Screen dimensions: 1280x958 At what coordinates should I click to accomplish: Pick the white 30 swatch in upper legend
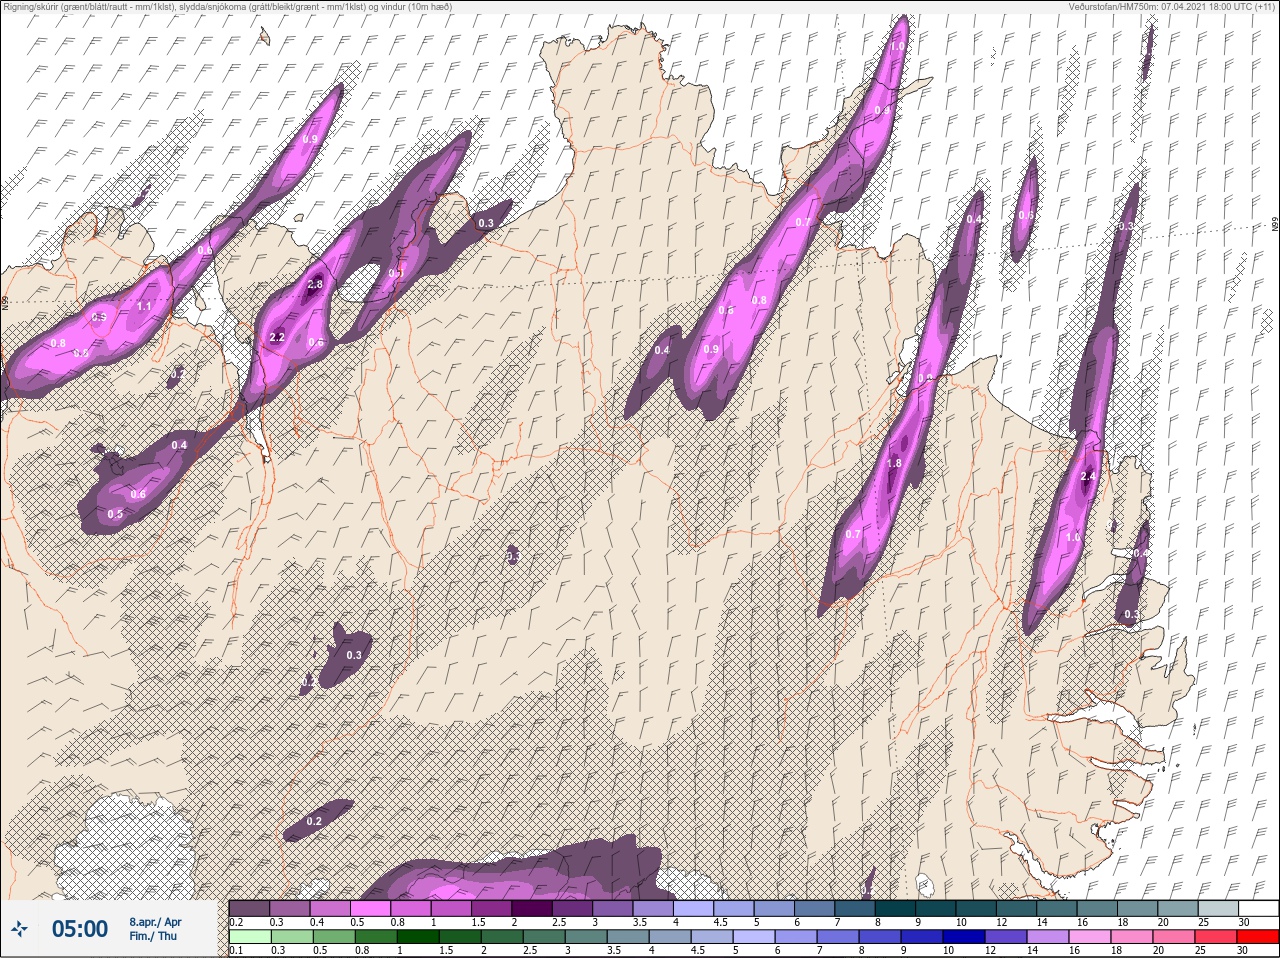pos(1257,908)
